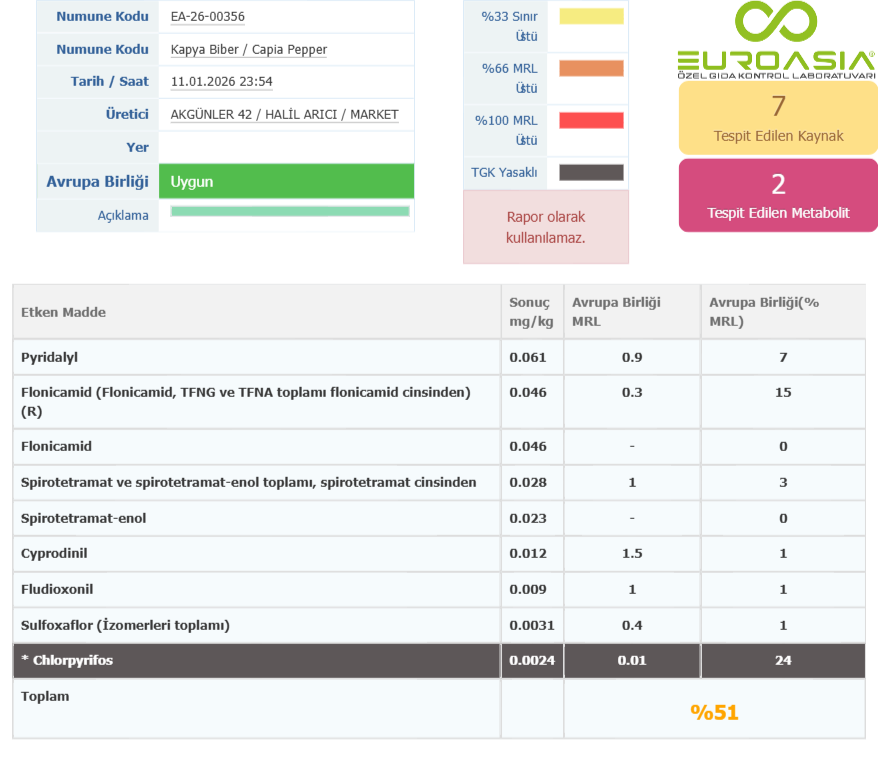Click the green Uygun status bar

point(286,181)
